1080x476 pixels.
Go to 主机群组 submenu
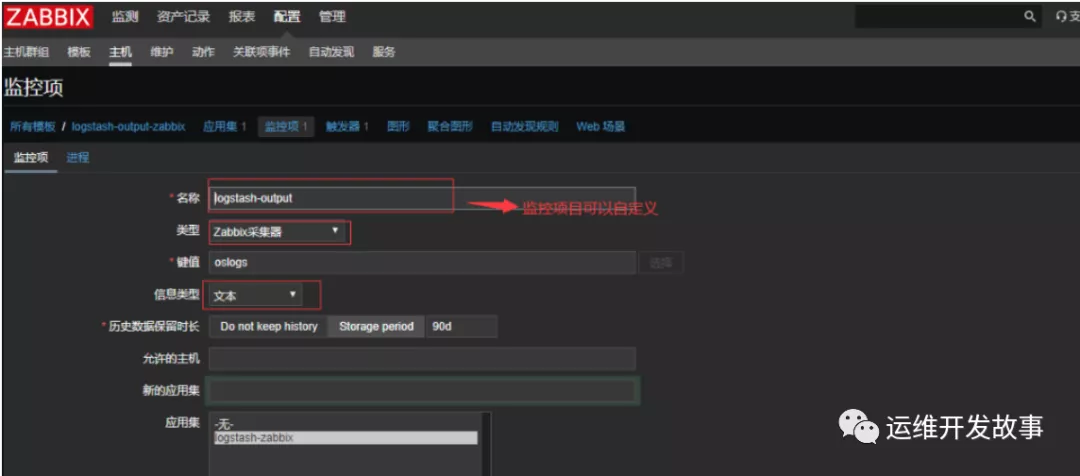[26, 52]
